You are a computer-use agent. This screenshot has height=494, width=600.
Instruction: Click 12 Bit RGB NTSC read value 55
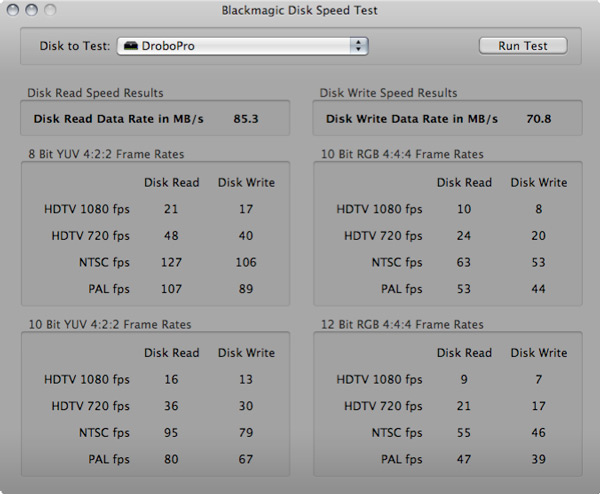(463, 433)
